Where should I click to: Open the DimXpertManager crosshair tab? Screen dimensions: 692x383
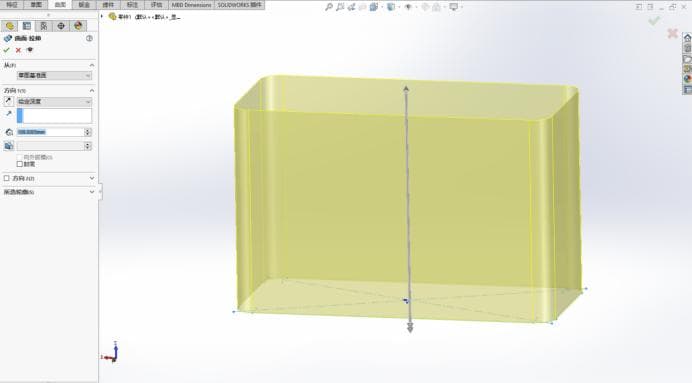[60, 26]
